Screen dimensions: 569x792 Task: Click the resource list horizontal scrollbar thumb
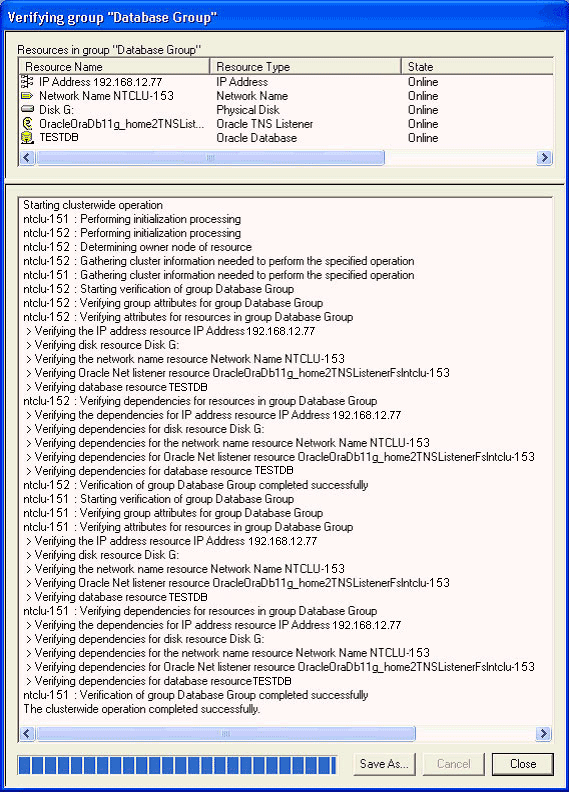coord(211,158)
